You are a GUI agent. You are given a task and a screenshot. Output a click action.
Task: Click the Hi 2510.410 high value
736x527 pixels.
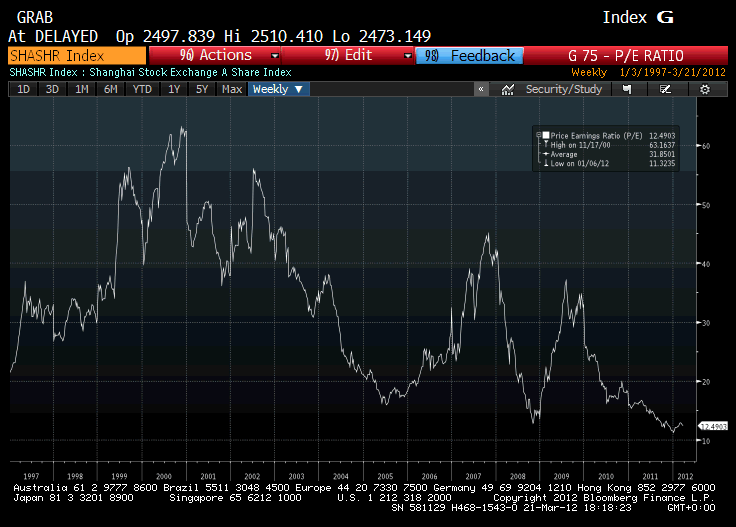pos(273,36)
